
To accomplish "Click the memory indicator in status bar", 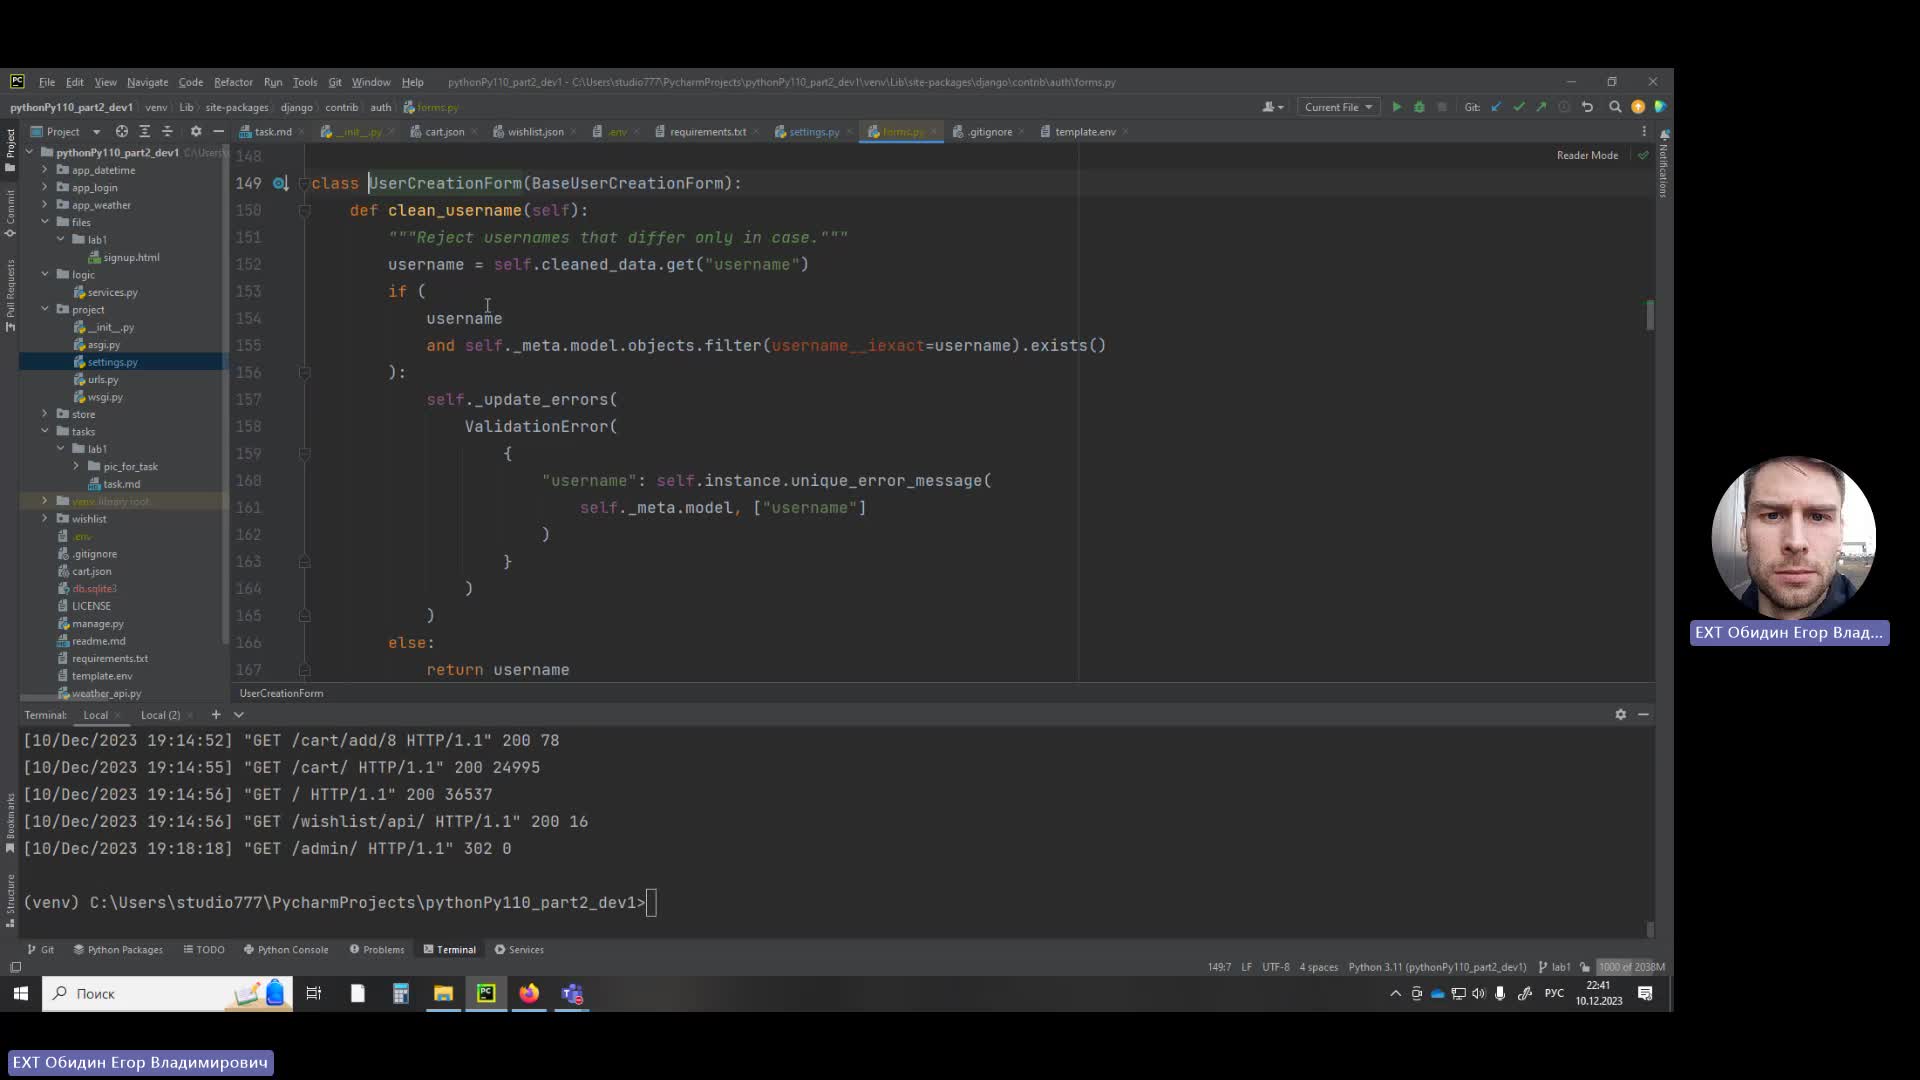I will click(x=1630, y=967).
